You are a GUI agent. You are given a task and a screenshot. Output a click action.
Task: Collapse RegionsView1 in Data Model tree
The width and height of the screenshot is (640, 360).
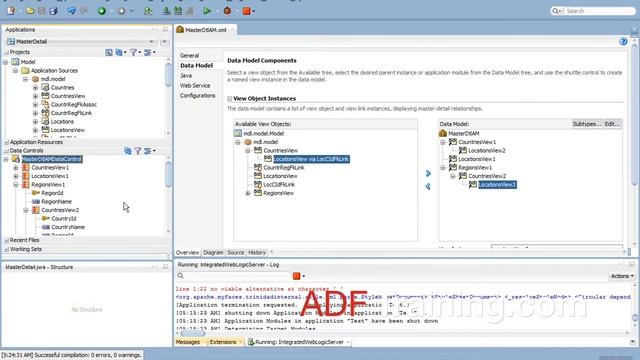pos(443,168)
